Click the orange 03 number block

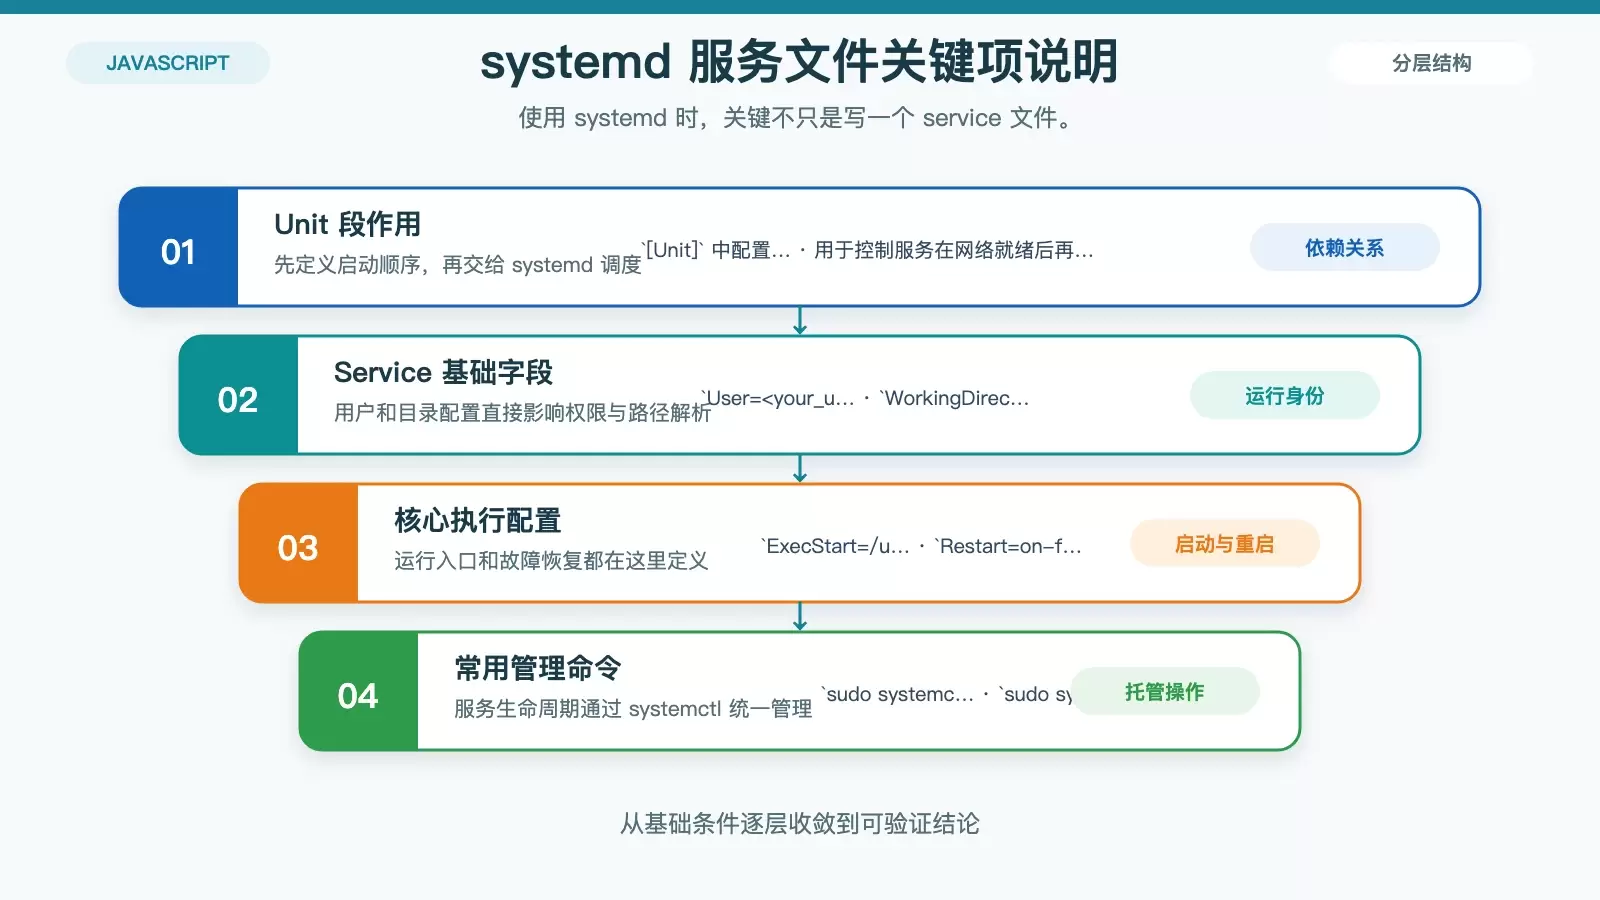click(299, 543)
